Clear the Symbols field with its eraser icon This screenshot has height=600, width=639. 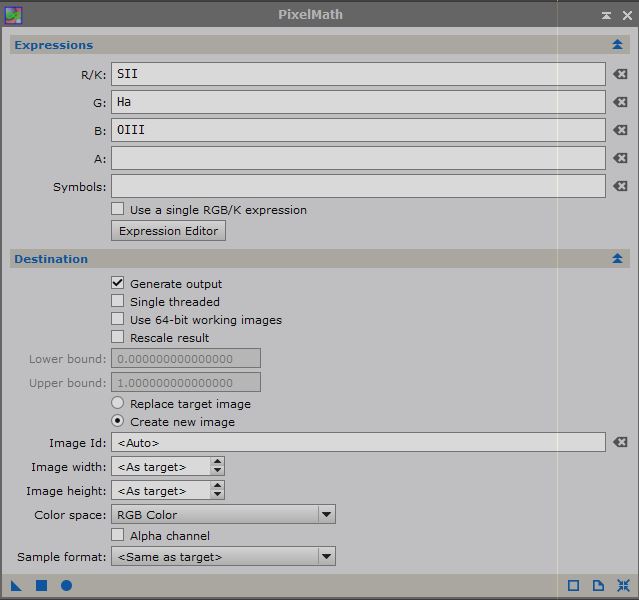tap(620, 186)
